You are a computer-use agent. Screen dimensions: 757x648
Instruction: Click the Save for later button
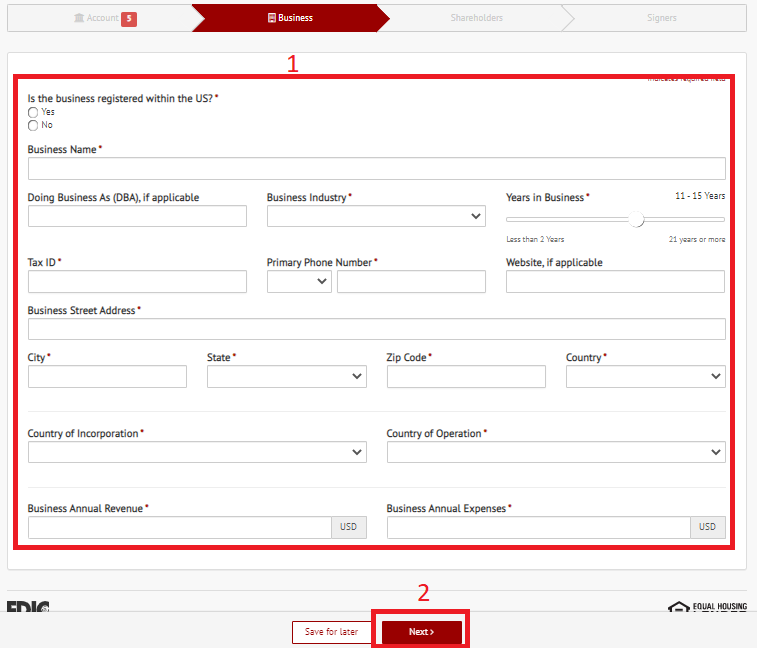pos(331,632)
